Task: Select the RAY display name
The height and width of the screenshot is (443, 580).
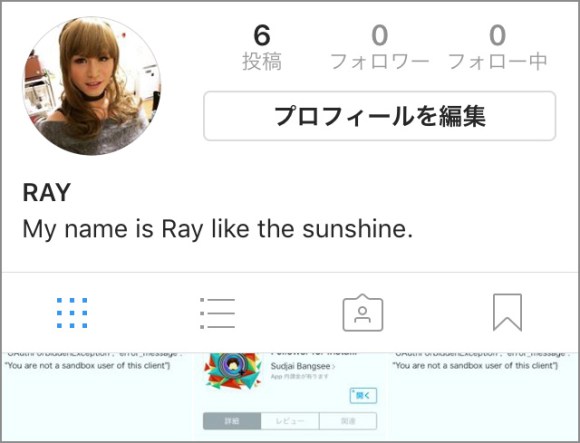Action: [47, 192]
